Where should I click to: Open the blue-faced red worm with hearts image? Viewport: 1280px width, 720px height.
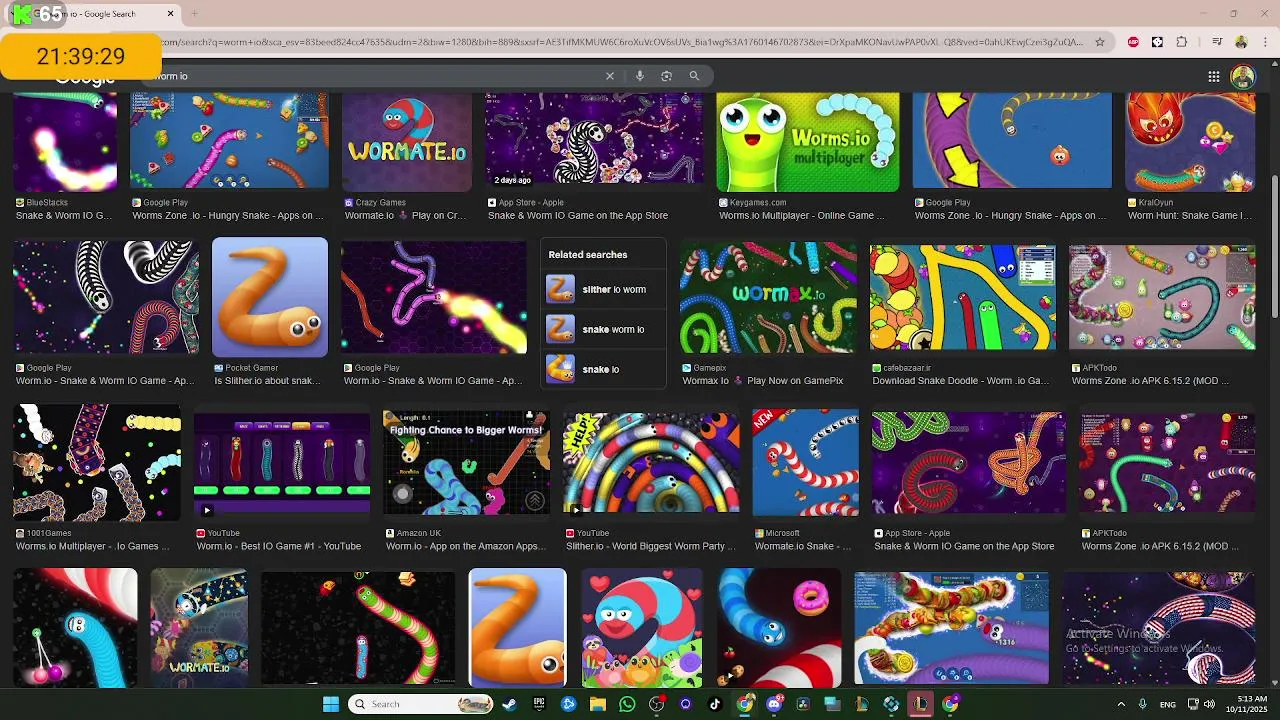point(642,628)
